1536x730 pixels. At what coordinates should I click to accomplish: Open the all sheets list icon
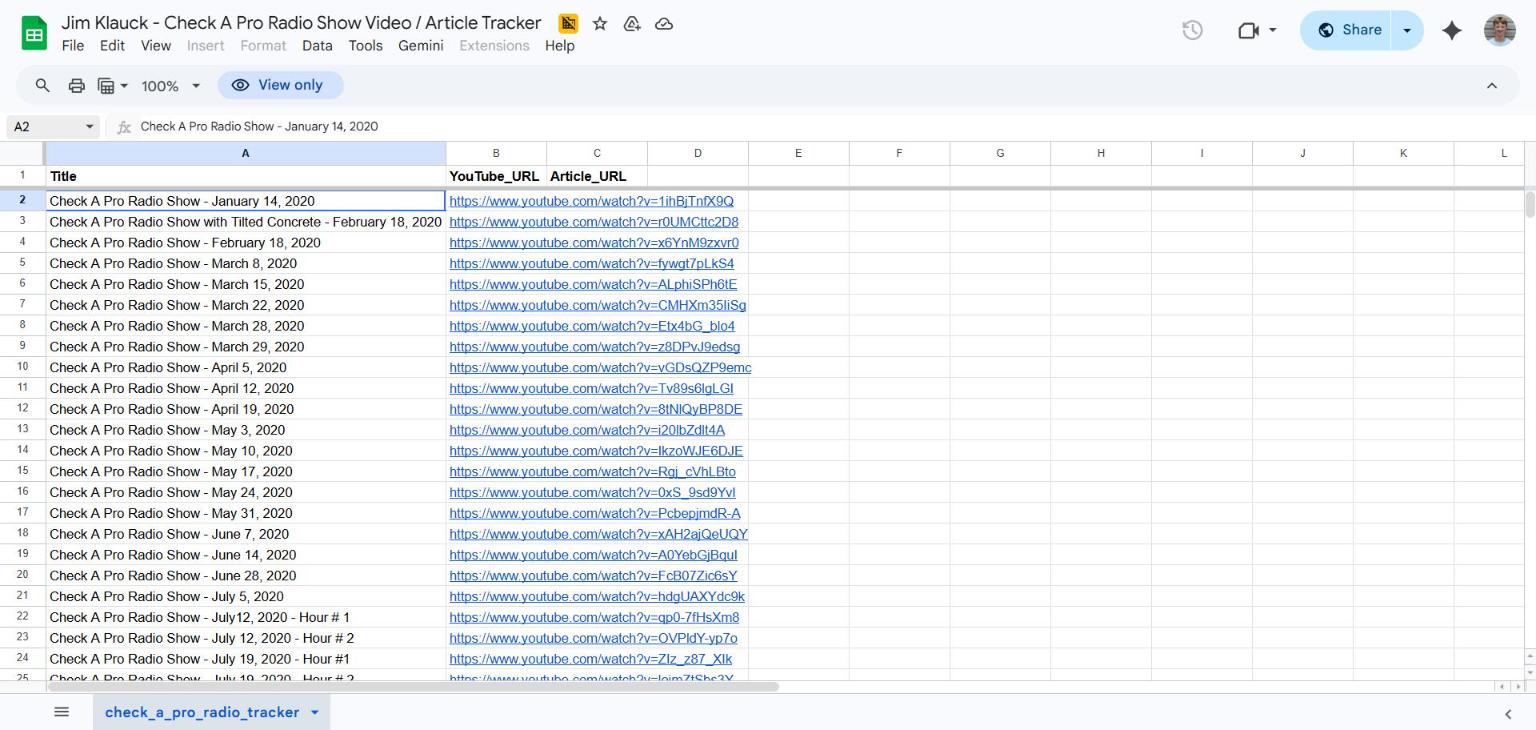point(62,712)
